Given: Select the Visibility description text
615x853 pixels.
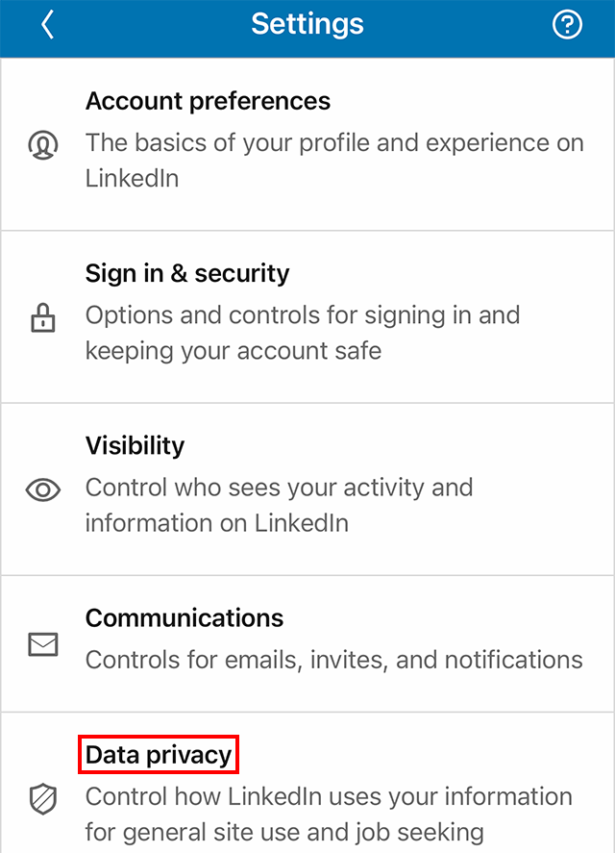Looking at the screenshot, I should (x=280, y=505).
